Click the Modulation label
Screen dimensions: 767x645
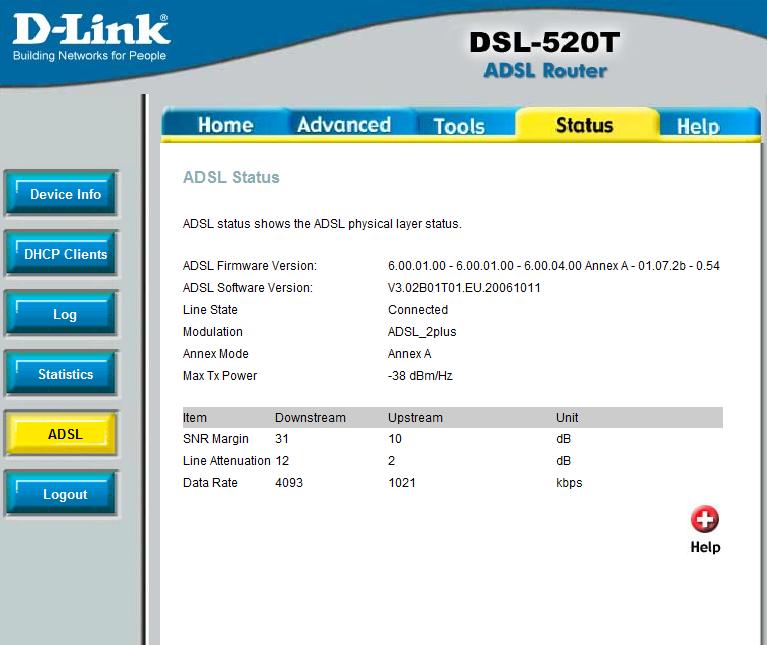(212, 332)
